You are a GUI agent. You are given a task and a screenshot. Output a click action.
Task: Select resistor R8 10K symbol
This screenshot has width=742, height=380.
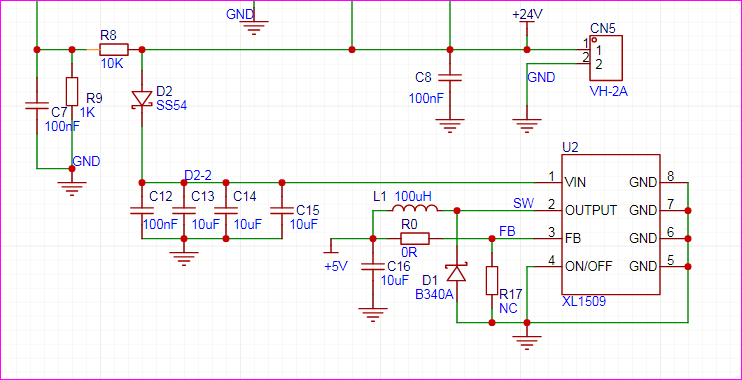(114, 49)
